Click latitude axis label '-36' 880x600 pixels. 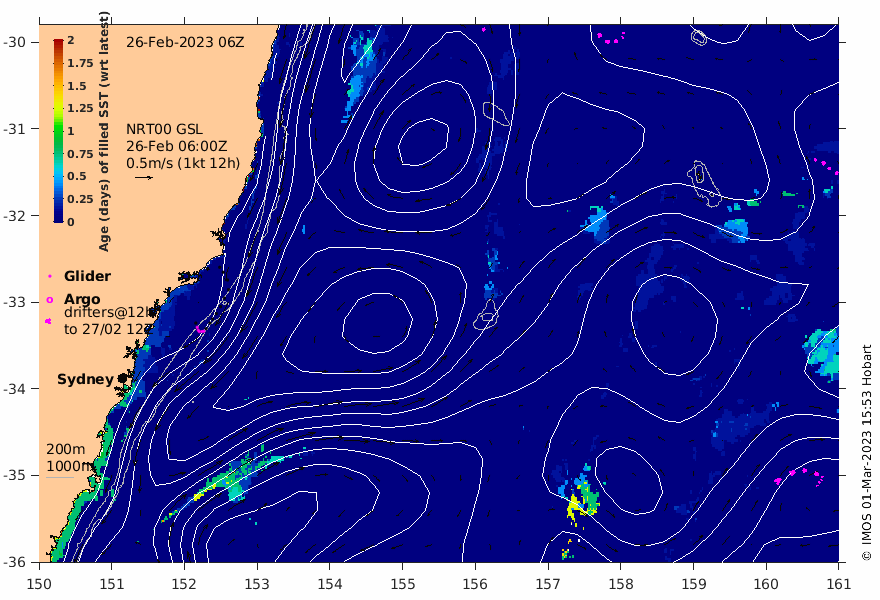coord(14,562)
